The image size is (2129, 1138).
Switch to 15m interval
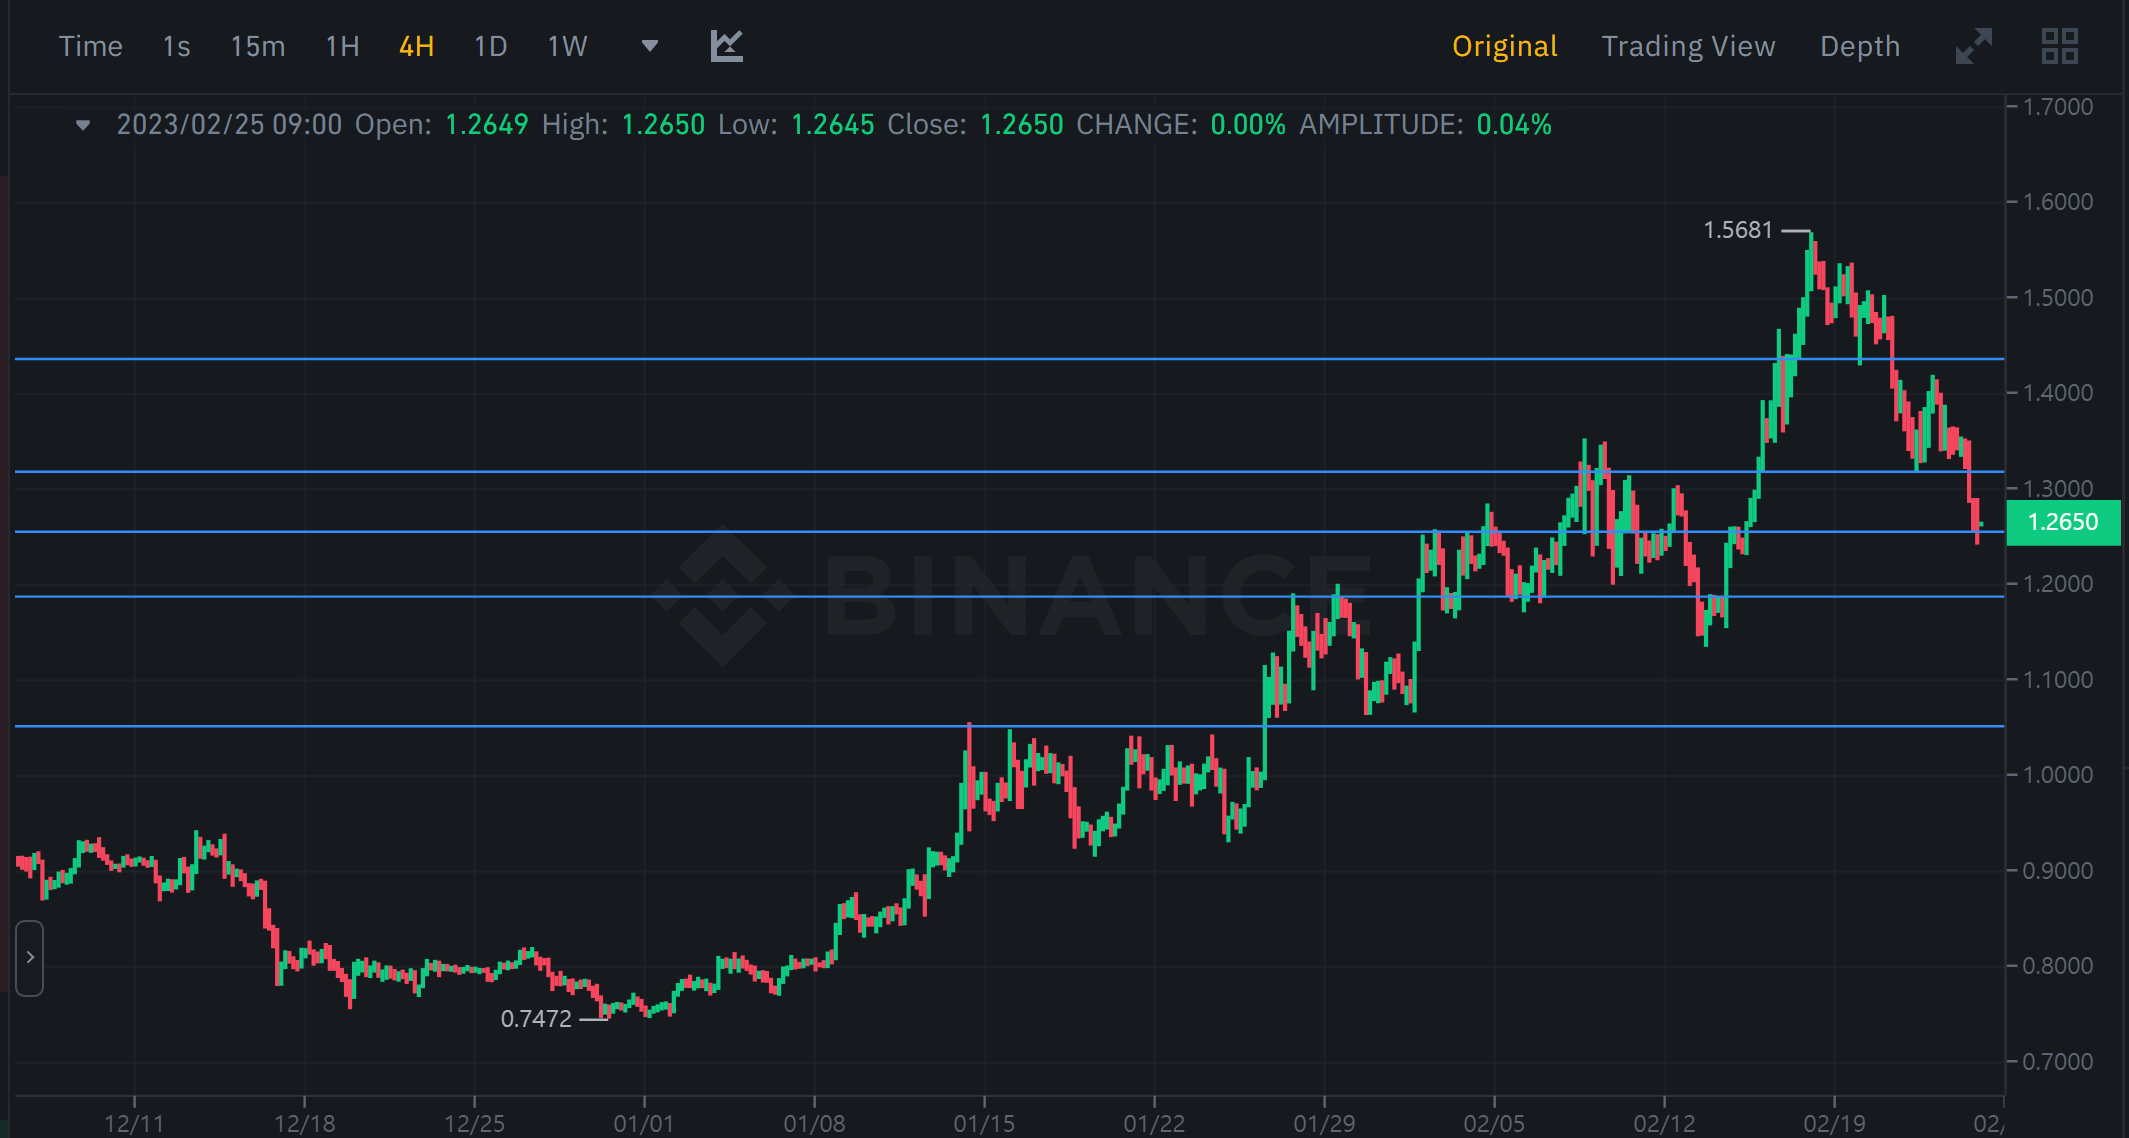[x=257, y=46]
